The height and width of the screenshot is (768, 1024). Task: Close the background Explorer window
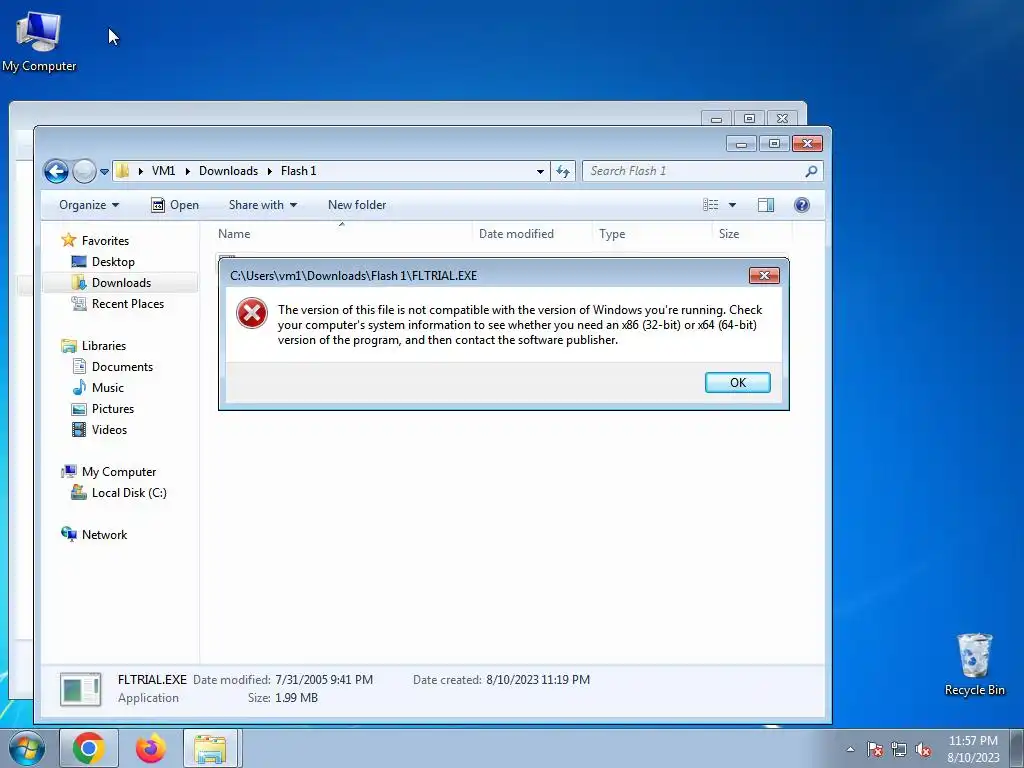tap(782, 118)
